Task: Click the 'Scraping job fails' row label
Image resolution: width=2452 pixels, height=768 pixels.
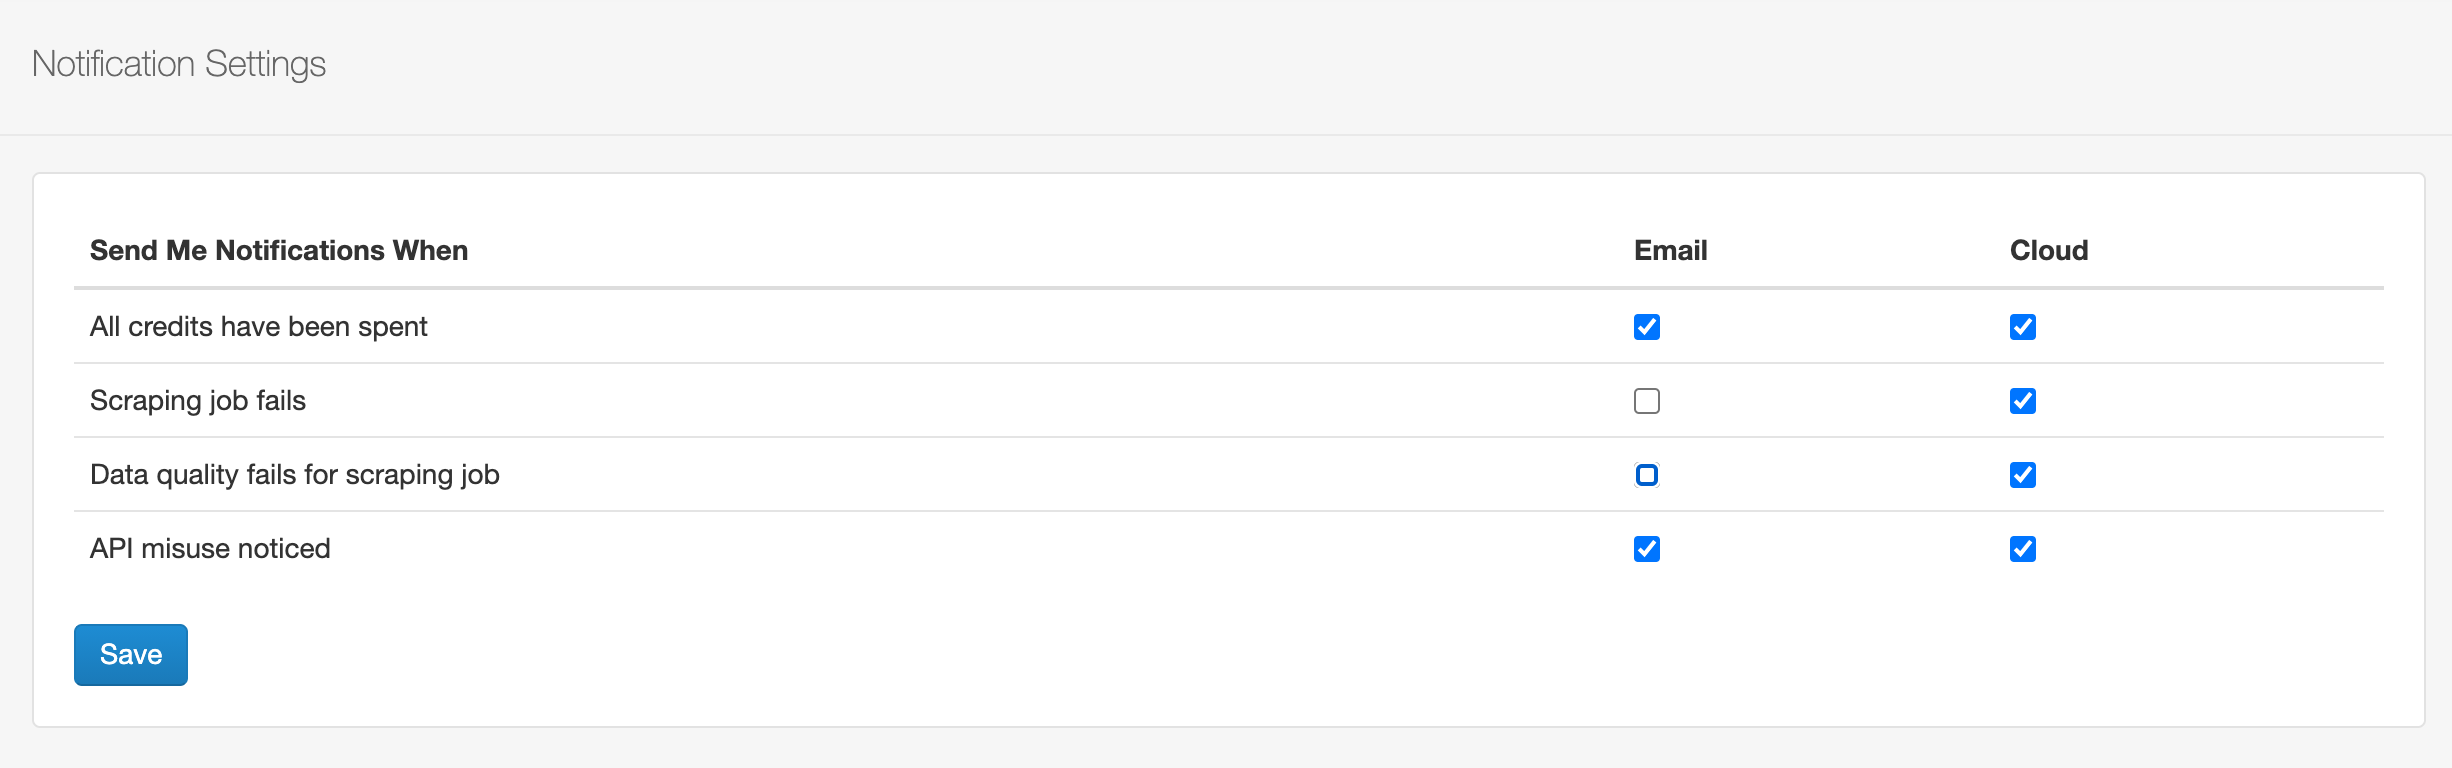Action: coord(198,400)
